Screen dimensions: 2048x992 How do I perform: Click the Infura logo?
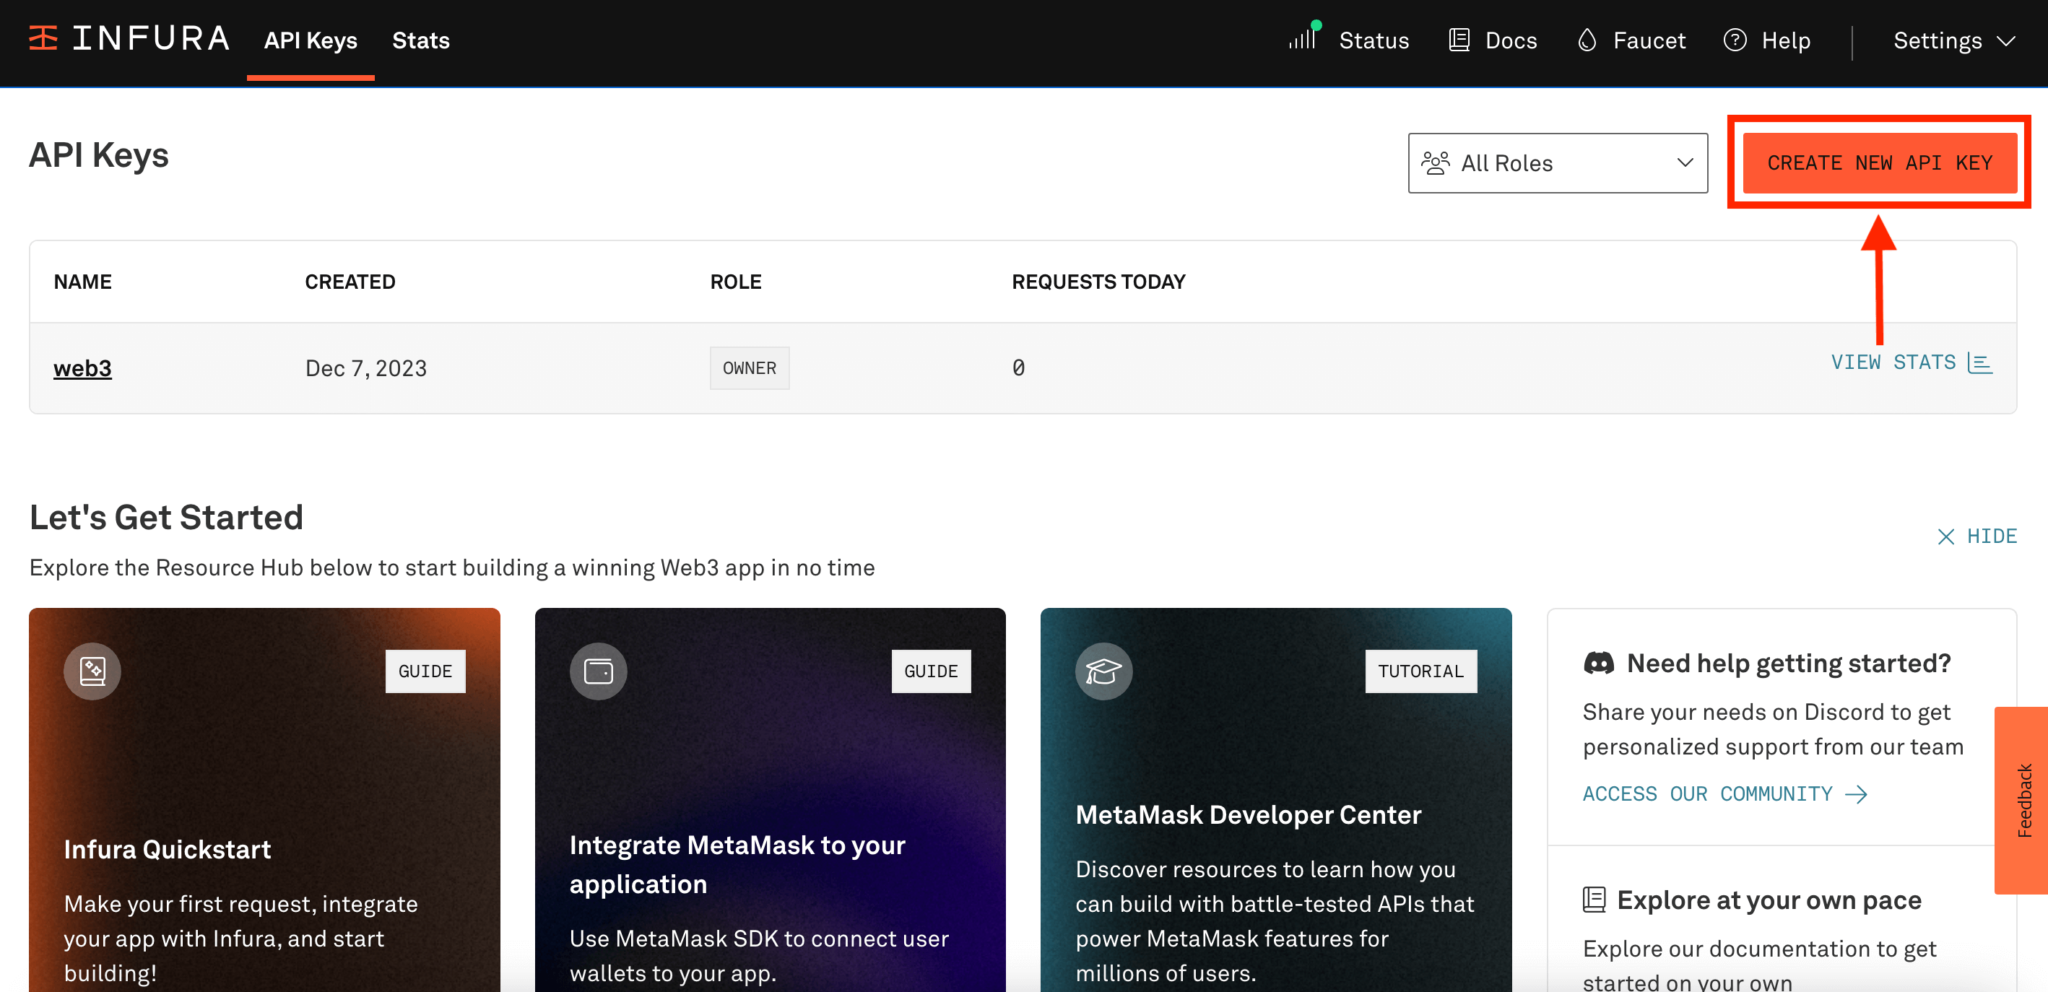[x=127, y=38]
